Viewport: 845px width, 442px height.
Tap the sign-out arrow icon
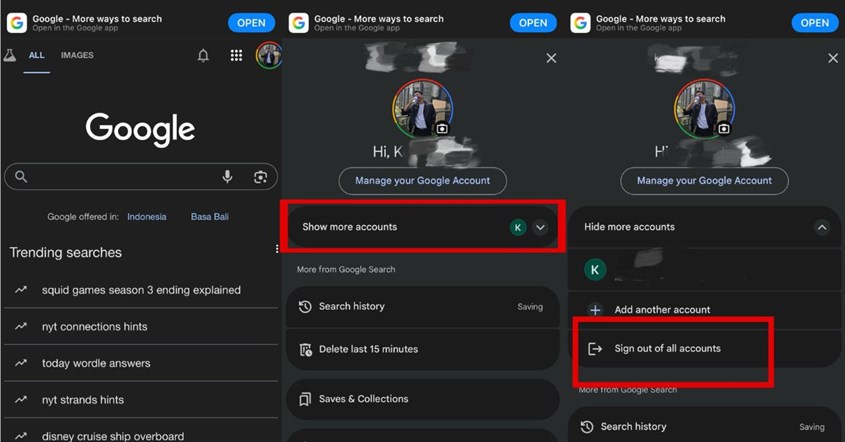click(x=595, y=349)
